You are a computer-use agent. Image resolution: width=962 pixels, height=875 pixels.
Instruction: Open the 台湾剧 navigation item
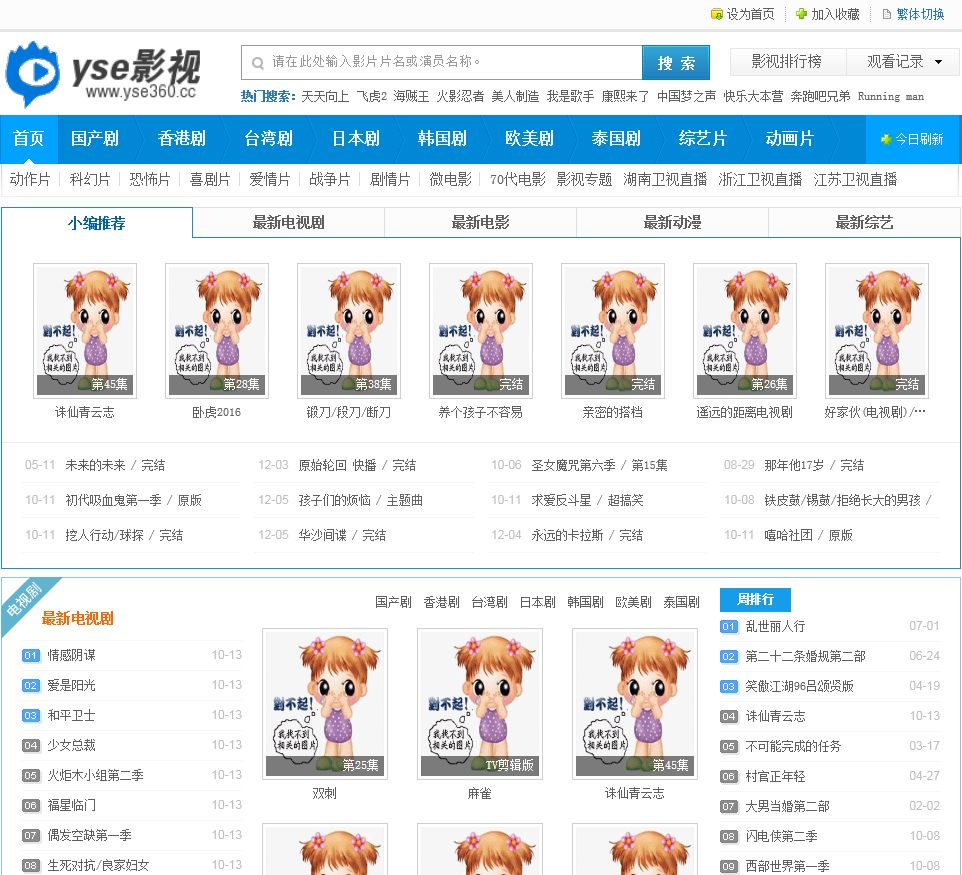(x=269, y=139)
